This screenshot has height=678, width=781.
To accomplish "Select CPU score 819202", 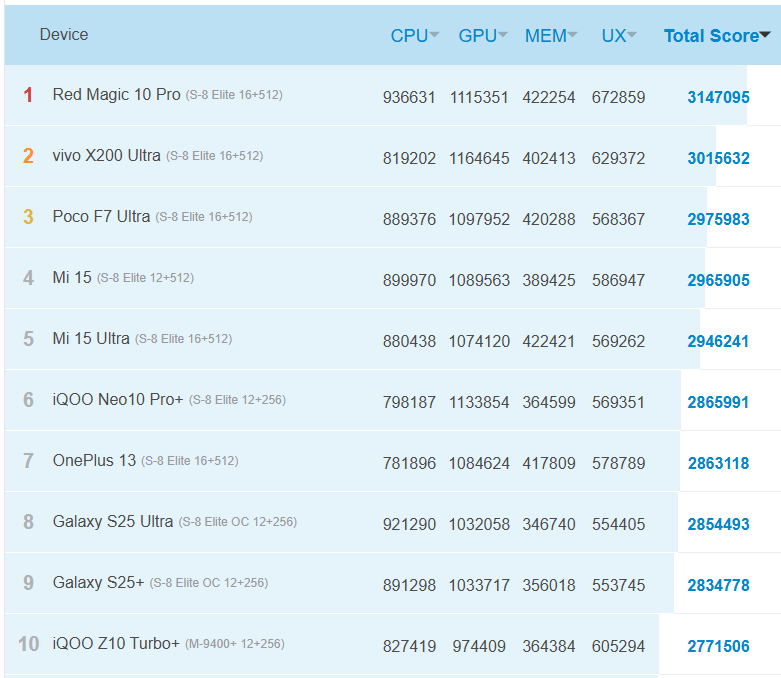I will 409,158.
